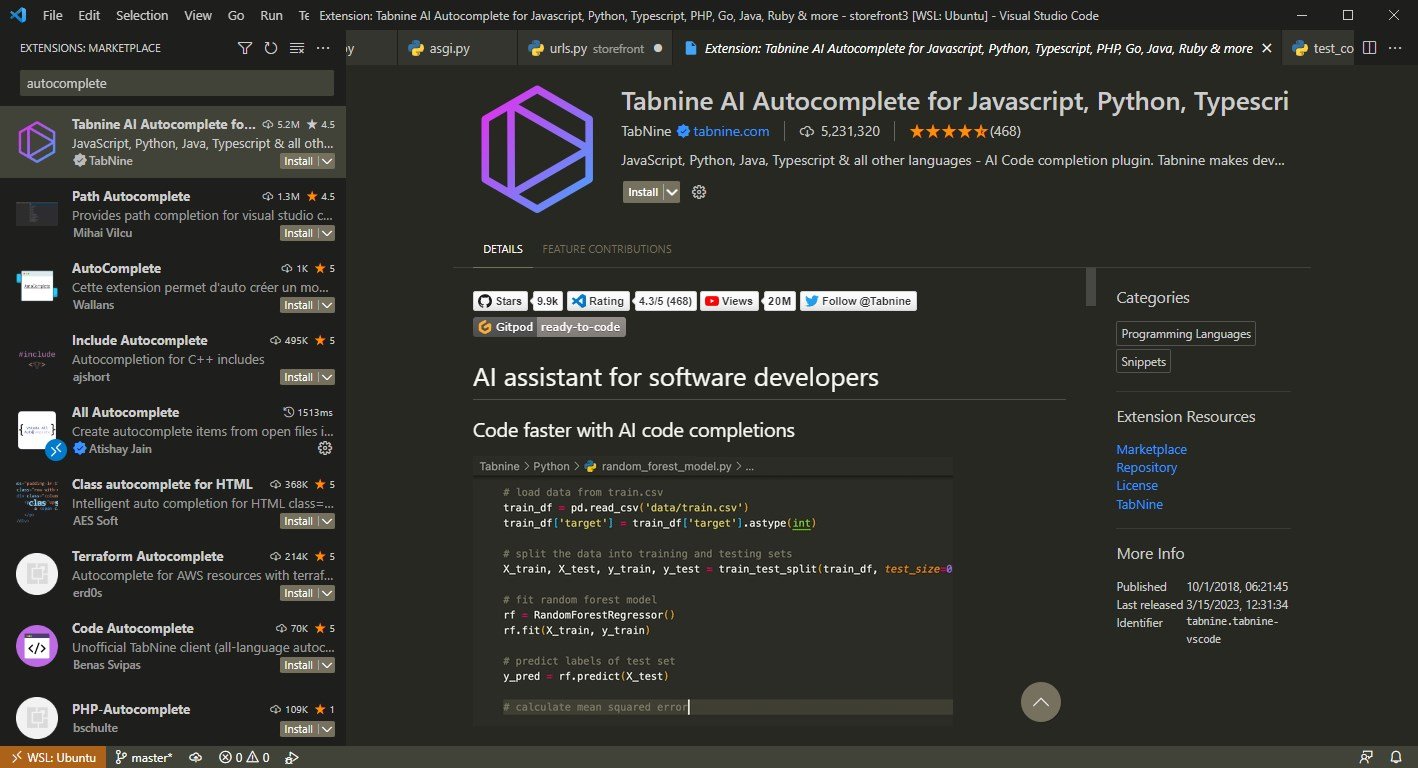Open the Go menu
This screenshot has width=1418, height=768.
click(236, 16)
